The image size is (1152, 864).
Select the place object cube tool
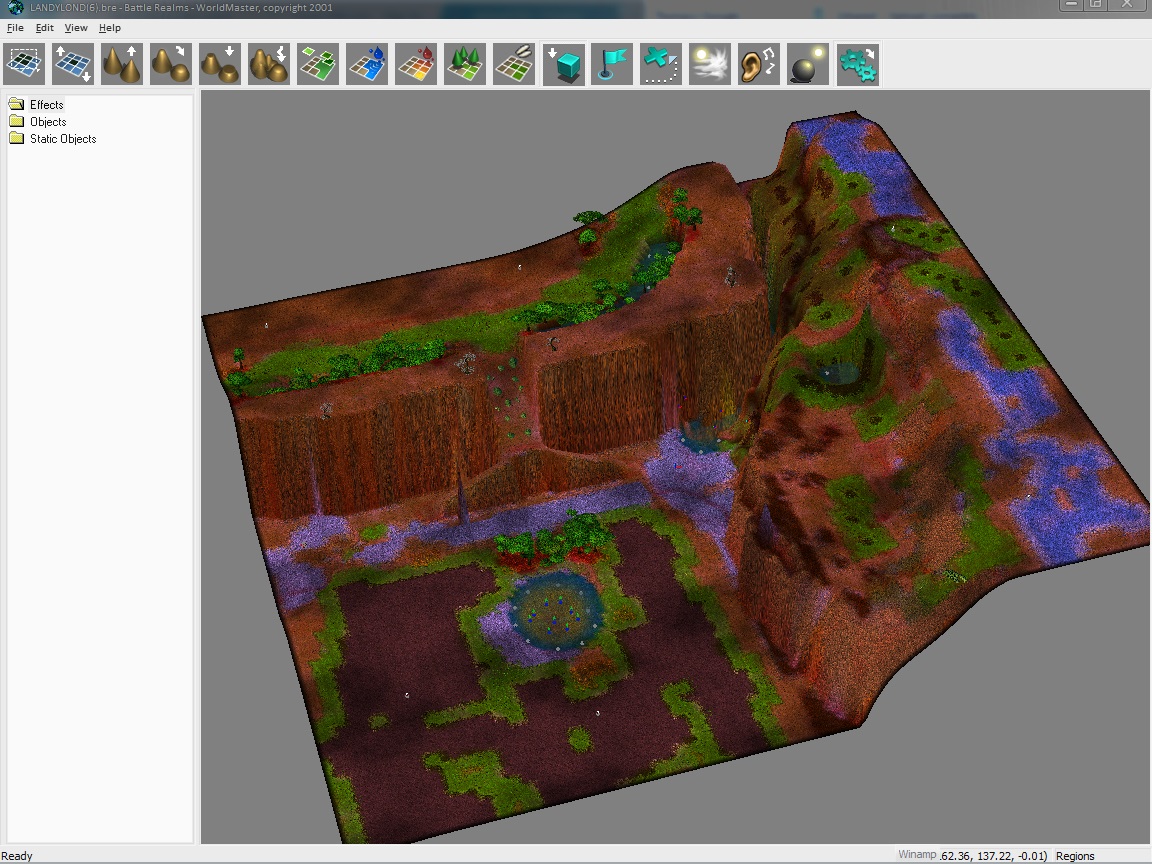point(564,64)
